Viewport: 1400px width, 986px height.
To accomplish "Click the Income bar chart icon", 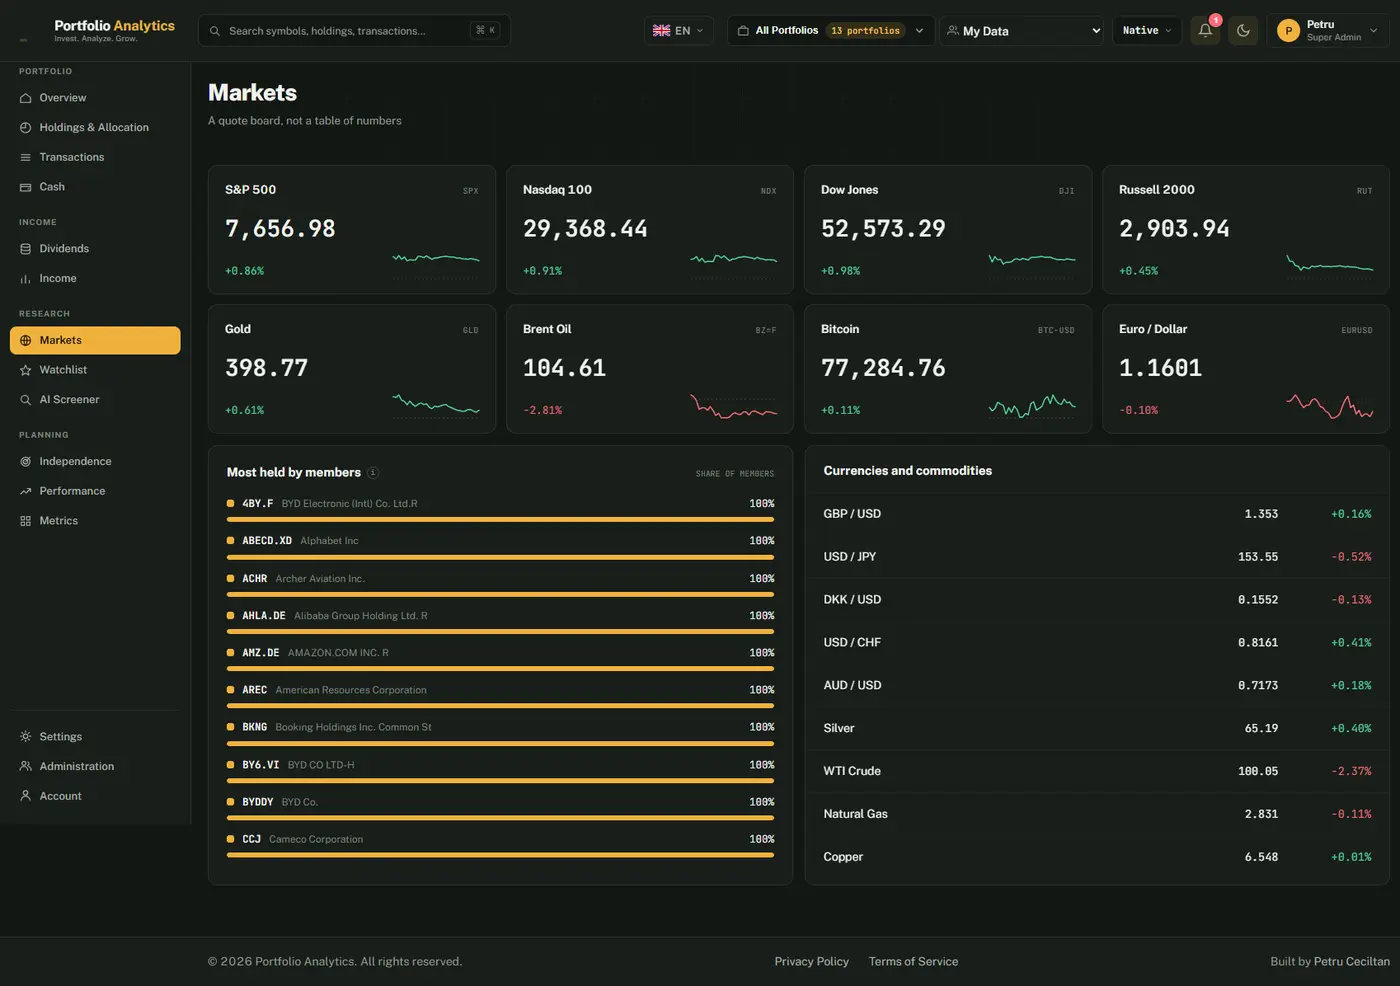I will [x=26, y=279].
